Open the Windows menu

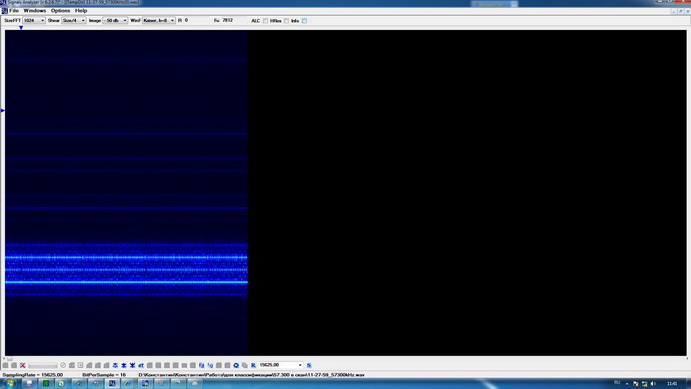pyautogui.click(x=34, y=11)
